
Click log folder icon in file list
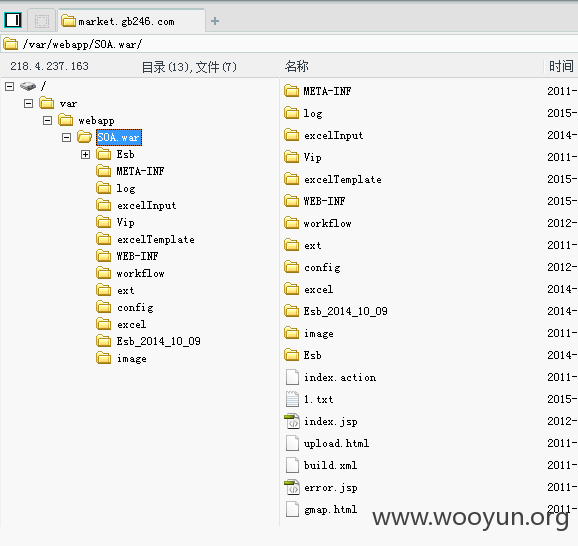292,113
